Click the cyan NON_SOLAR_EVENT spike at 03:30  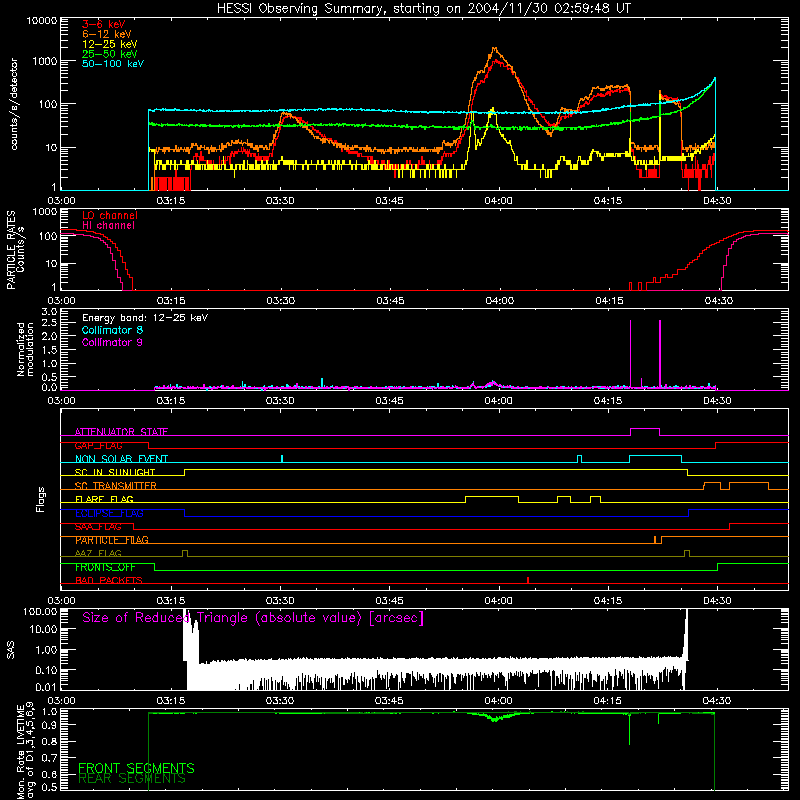point(282,458)
